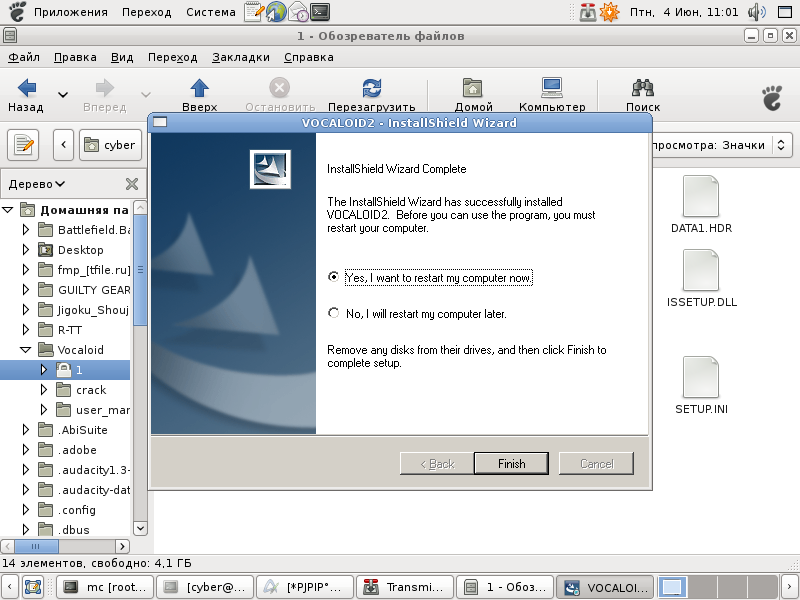Toggle text location edit pencil button
Screen dimensions: 800x600
tap(23, 145)
